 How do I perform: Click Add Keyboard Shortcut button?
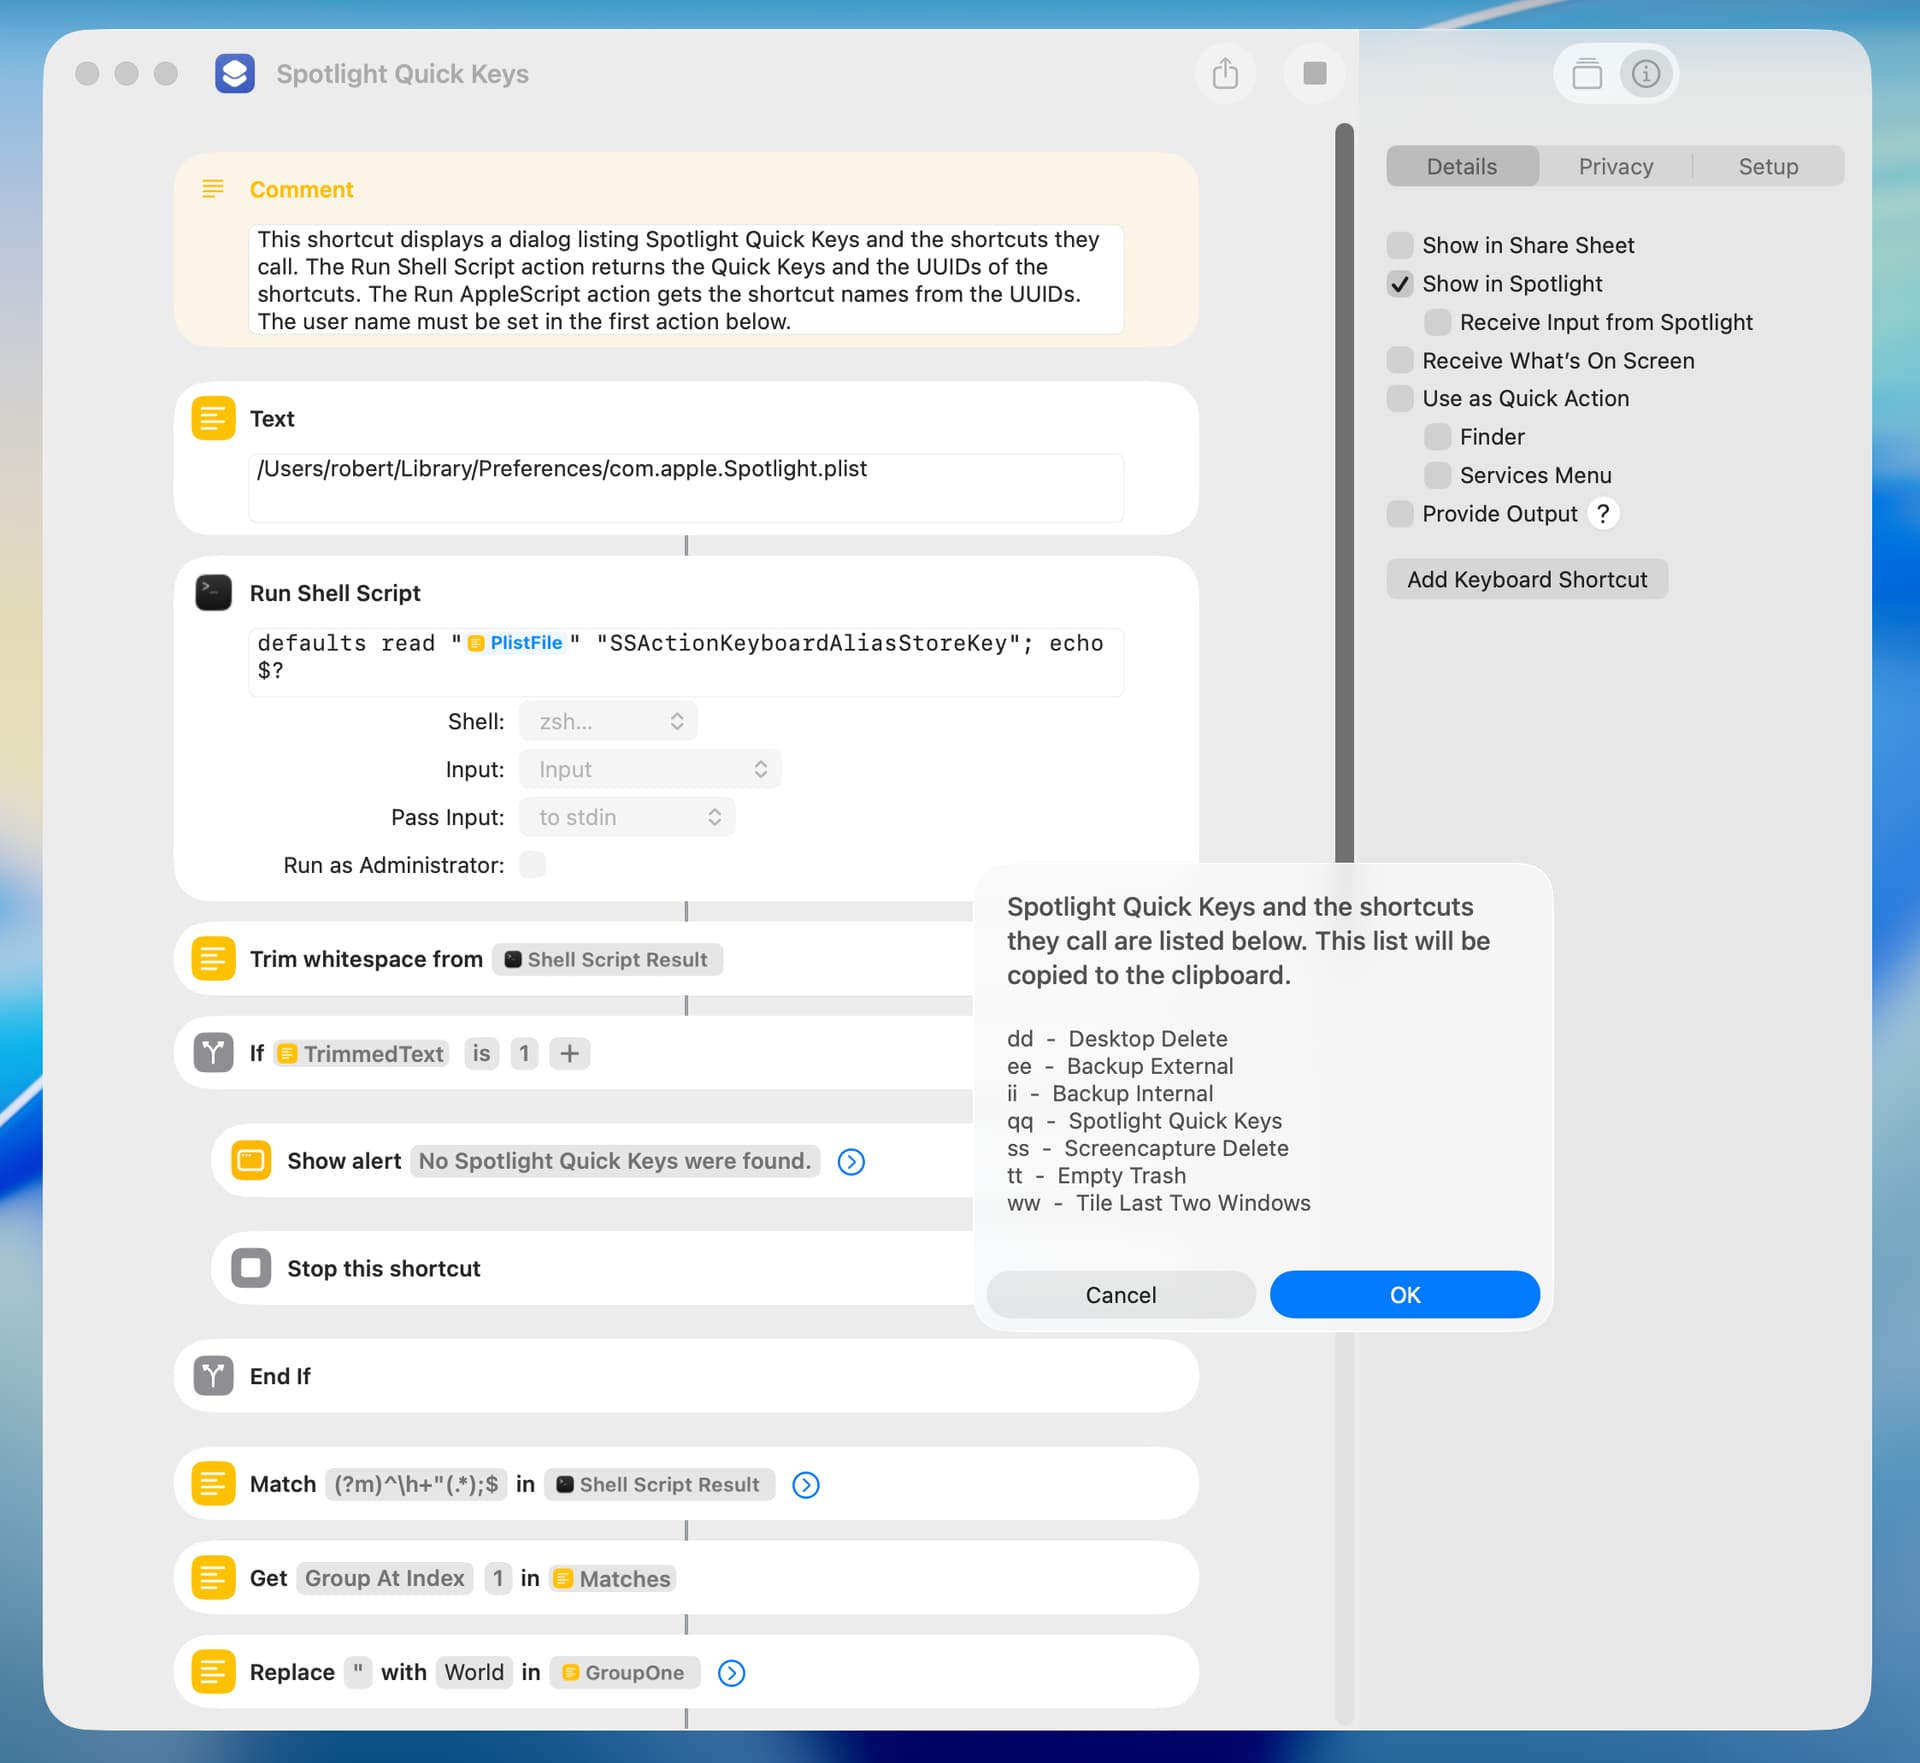click(x=1526, y=580)
